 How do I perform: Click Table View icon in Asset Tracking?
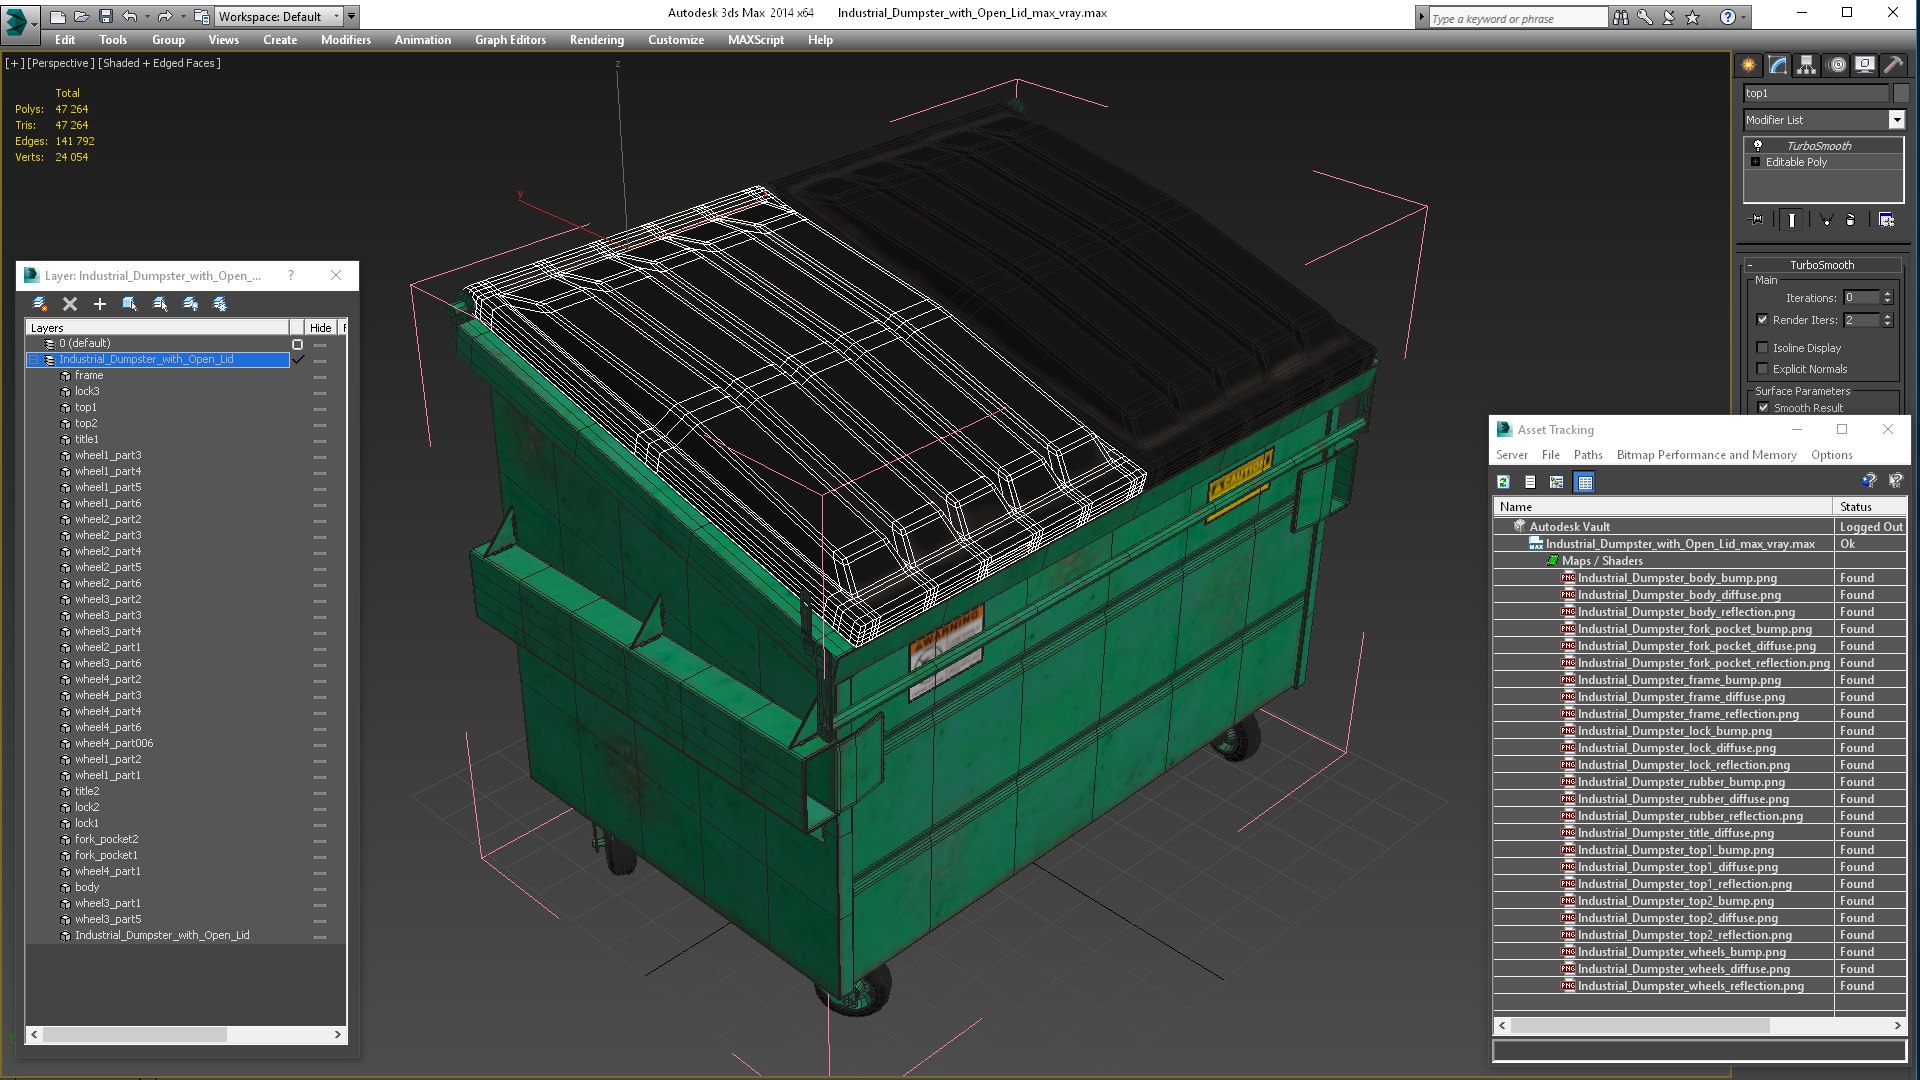[1584, 482]
